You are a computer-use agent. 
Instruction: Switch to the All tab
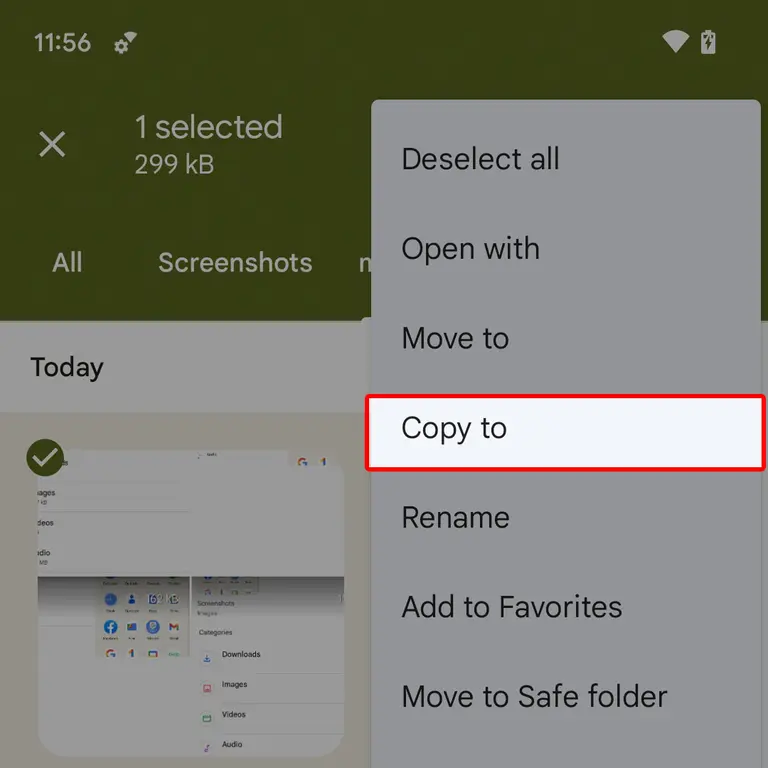(67, 263)
